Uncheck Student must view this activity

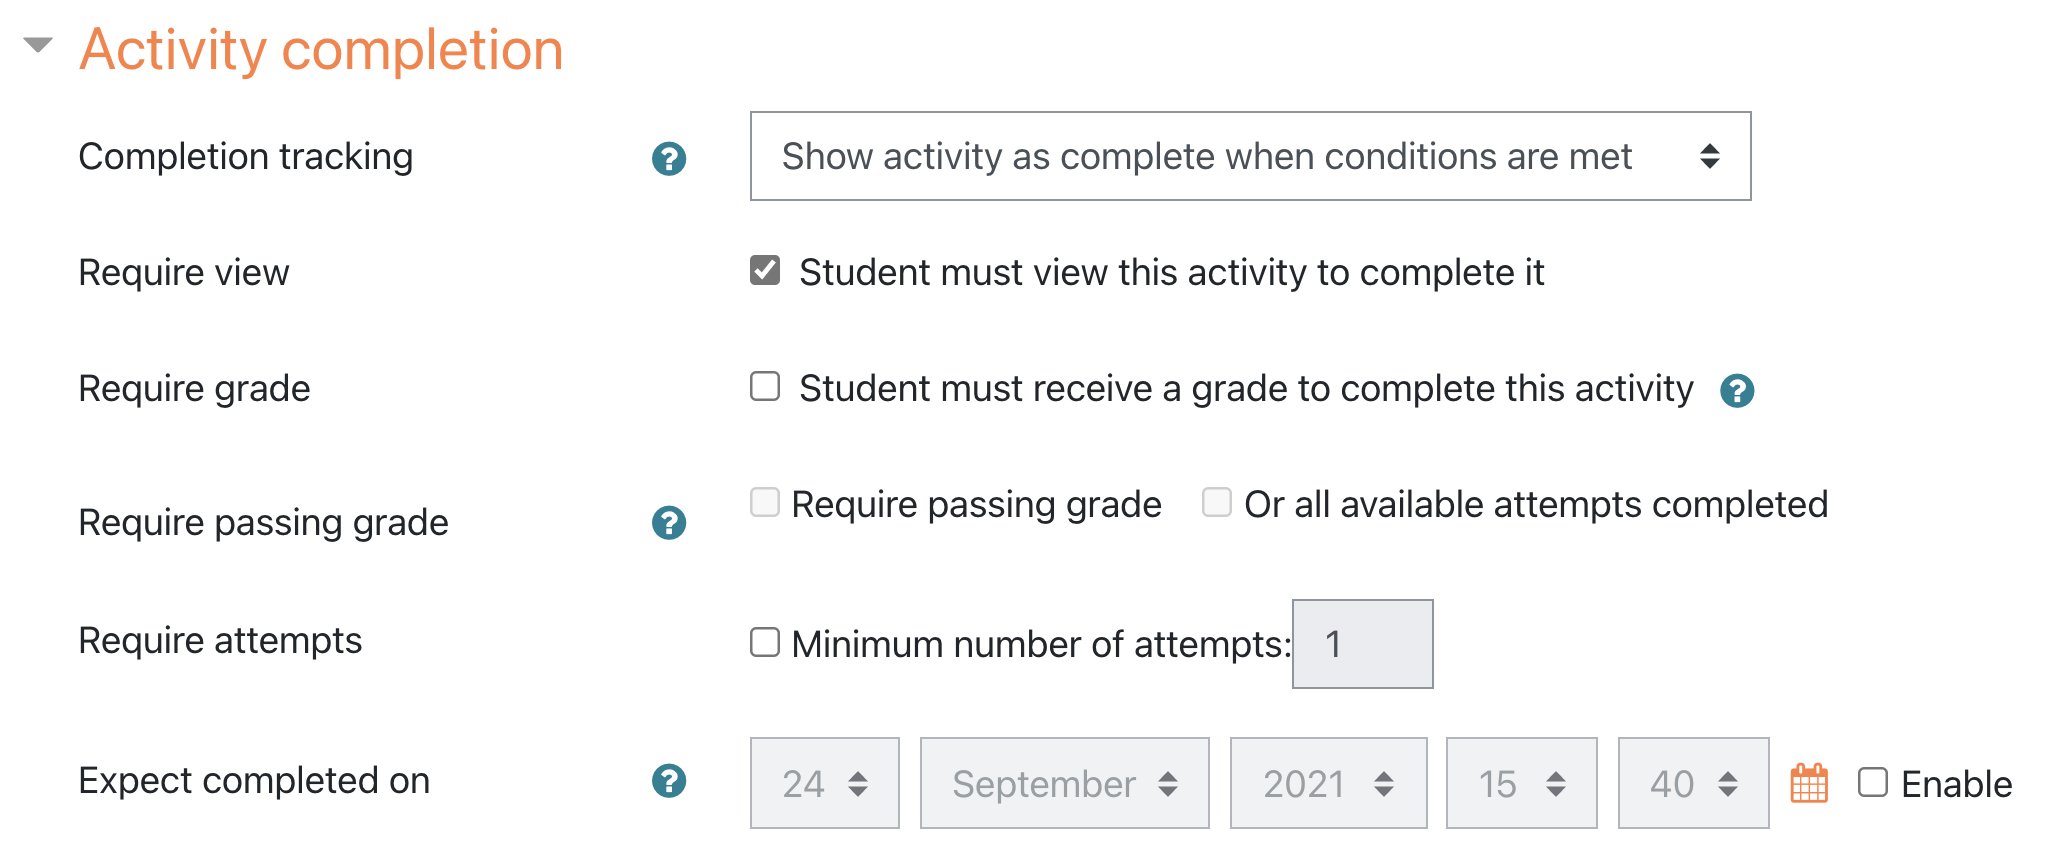pos(765,270)
